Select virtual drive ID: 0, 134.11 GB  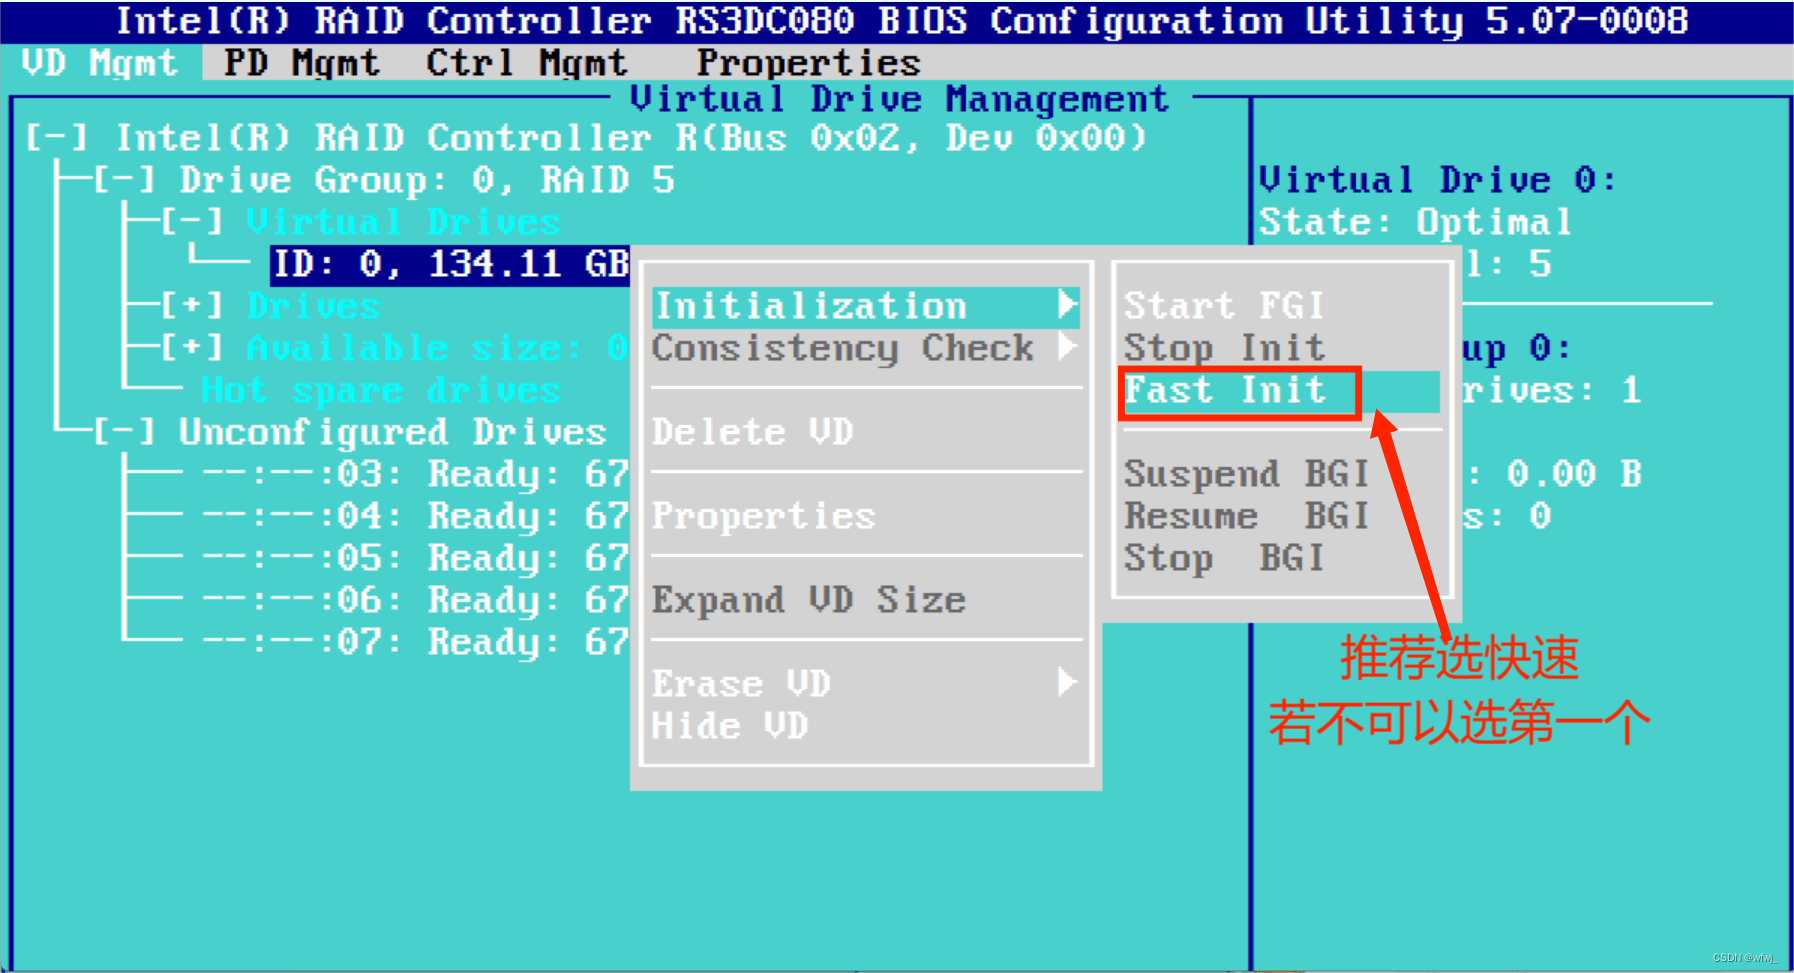[450, 264]
